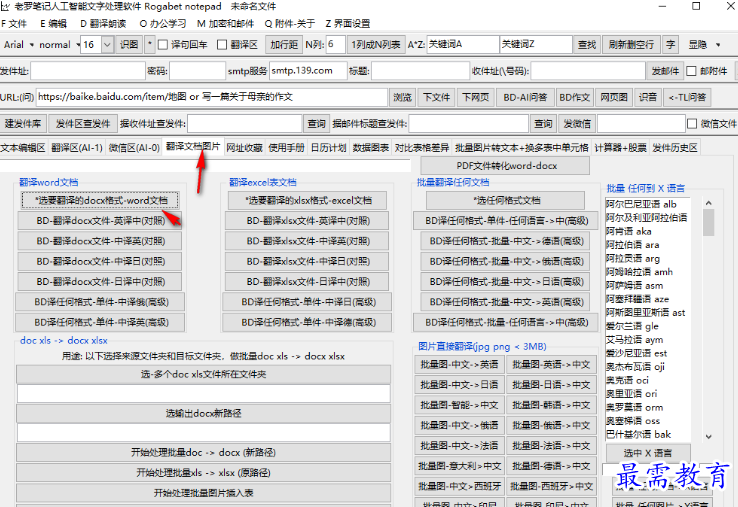Viewport: 738px width, 507px height.
Task: Open the F 文件 menu
Action: coord(14,24)
